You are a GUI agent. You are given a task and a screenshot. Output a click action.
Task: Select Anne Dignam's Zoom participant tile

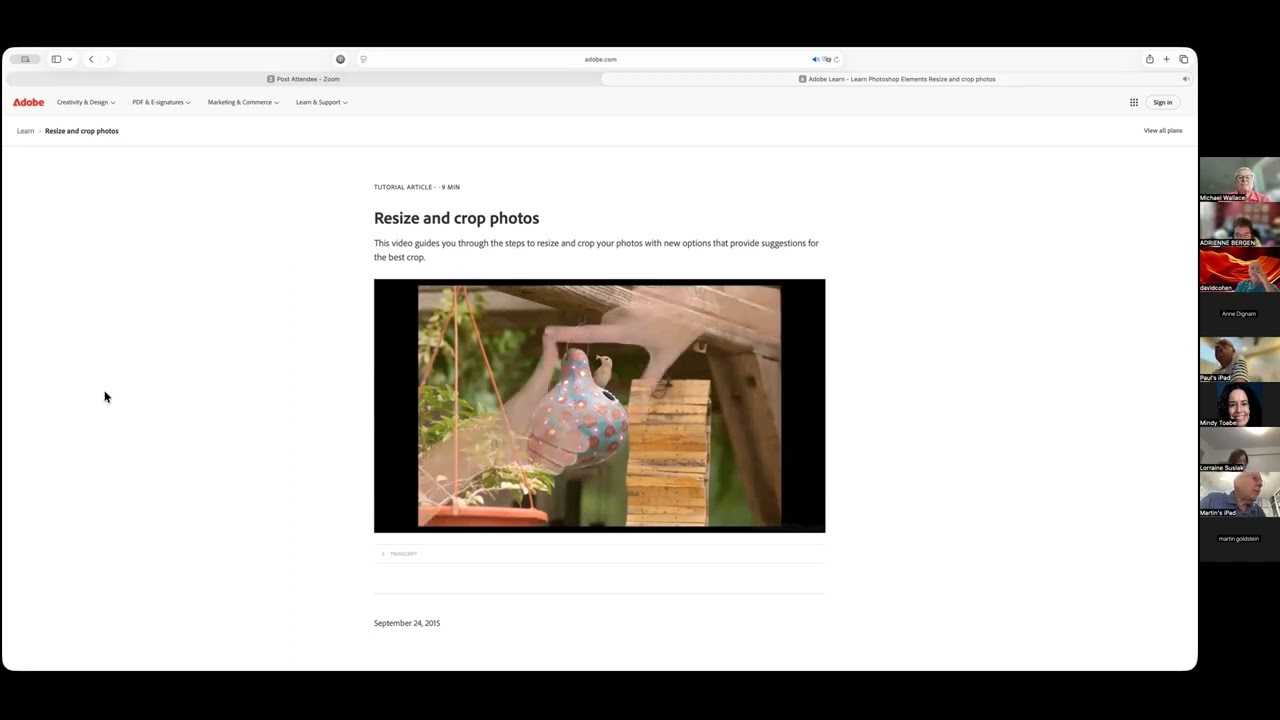click(x=1239, y=314)
